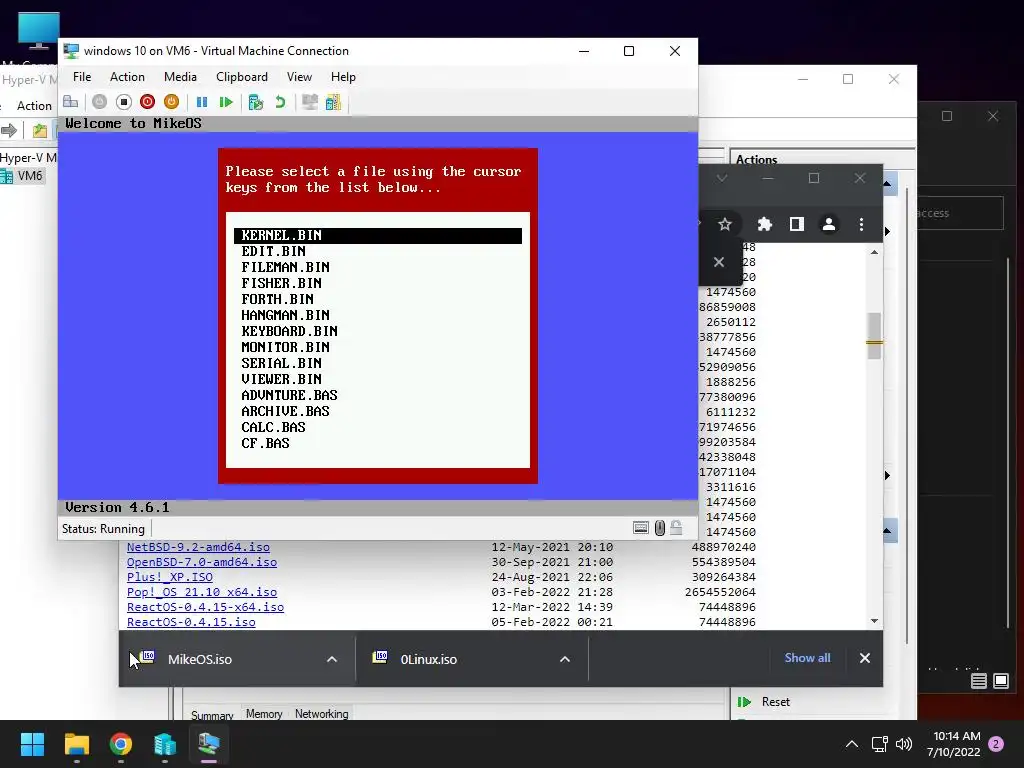Click Reset in the Hyper-V Actions pane
Screen dimensions: 1024x768
pos(775,702)
